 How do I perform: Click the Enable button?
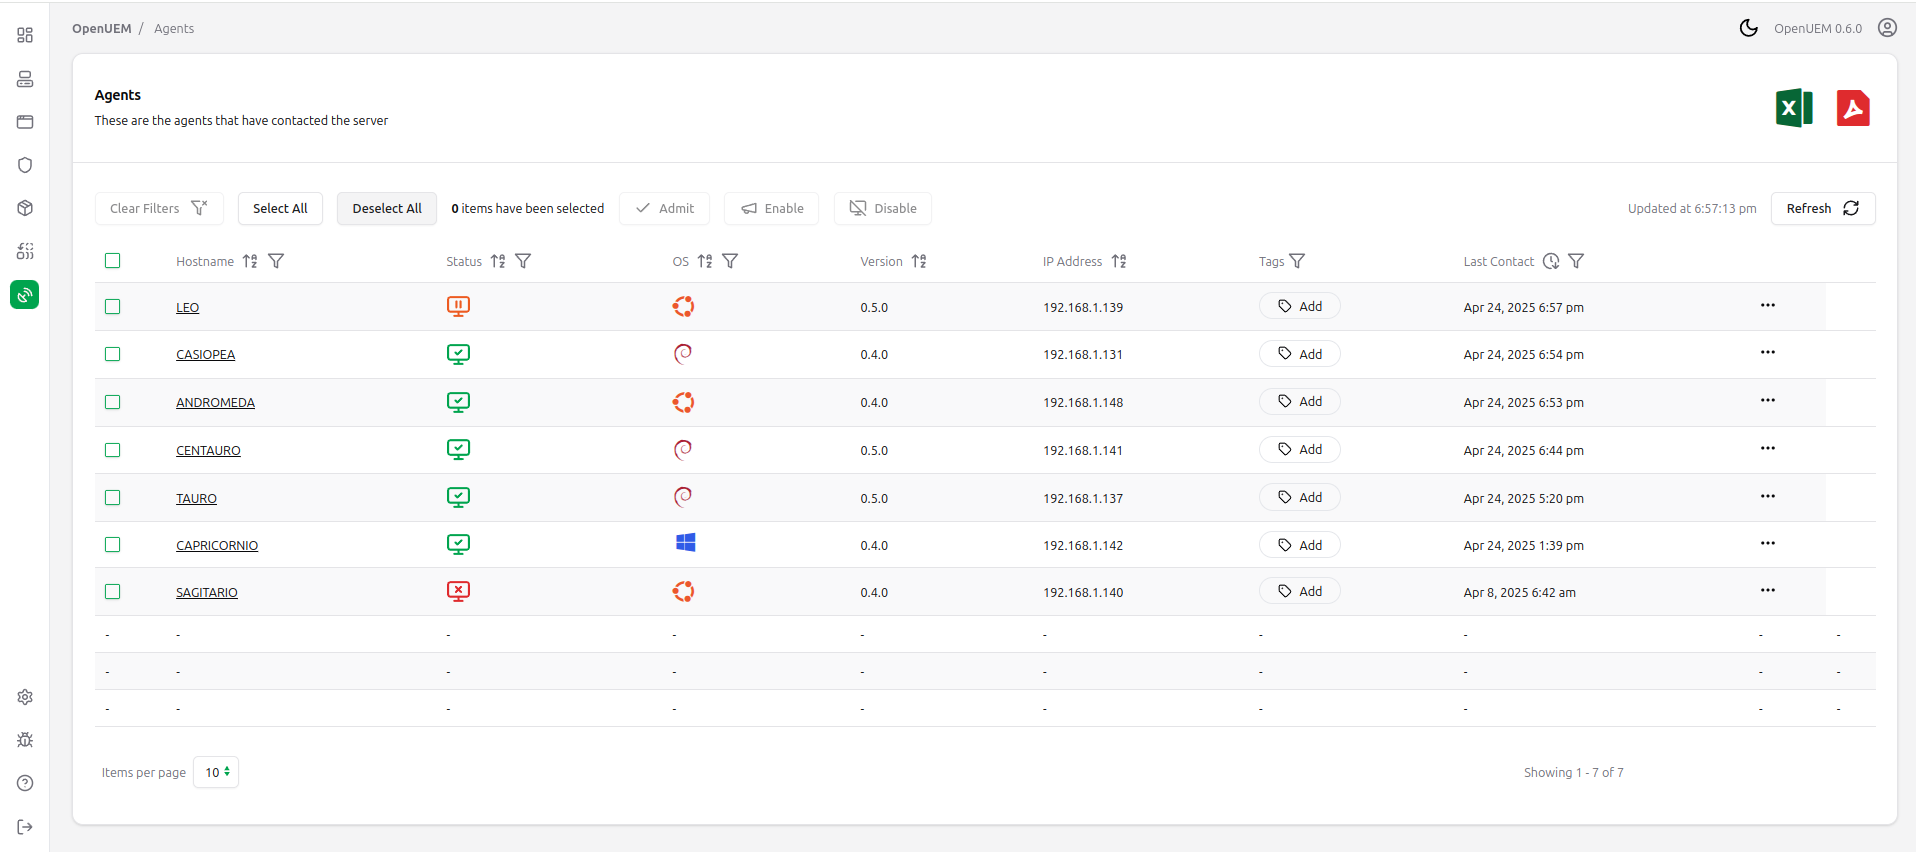point(772,208)
